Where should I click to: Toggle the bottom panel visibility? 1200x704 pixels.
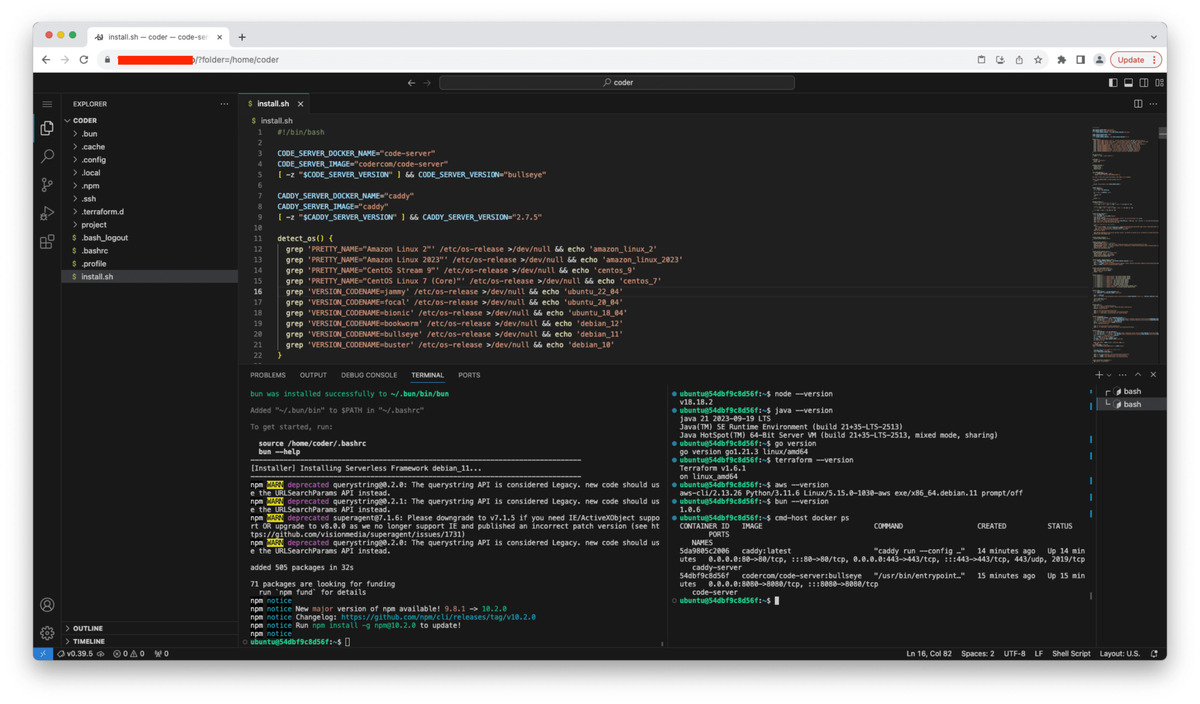pyautogui.click(x=1129, y=83)
